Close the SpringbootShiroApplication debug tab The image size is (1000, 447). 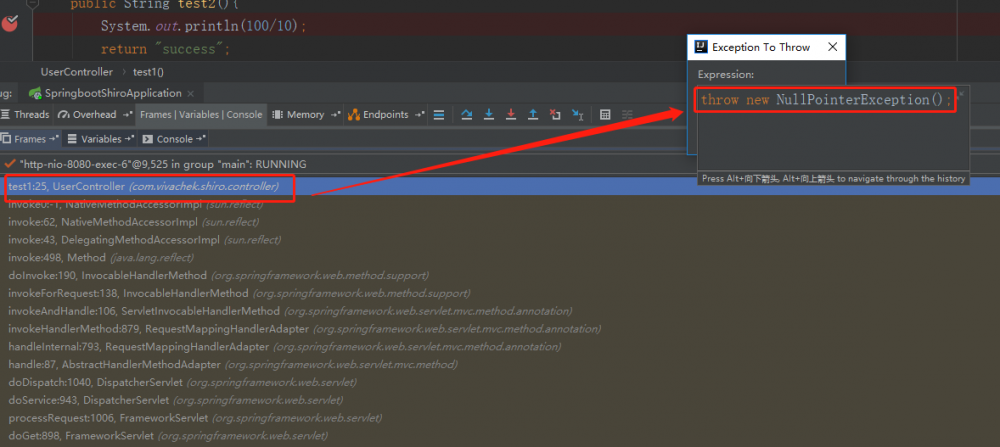[x=192, y=93]
